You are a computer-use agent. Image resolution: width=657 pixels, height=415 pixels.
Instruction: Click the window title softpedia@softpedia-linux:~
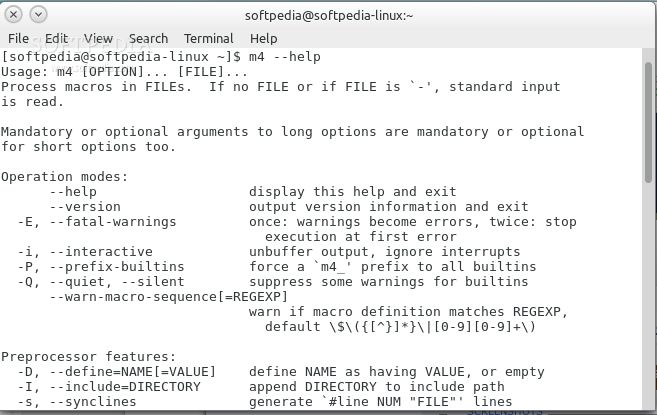click(x=329, y=16)
